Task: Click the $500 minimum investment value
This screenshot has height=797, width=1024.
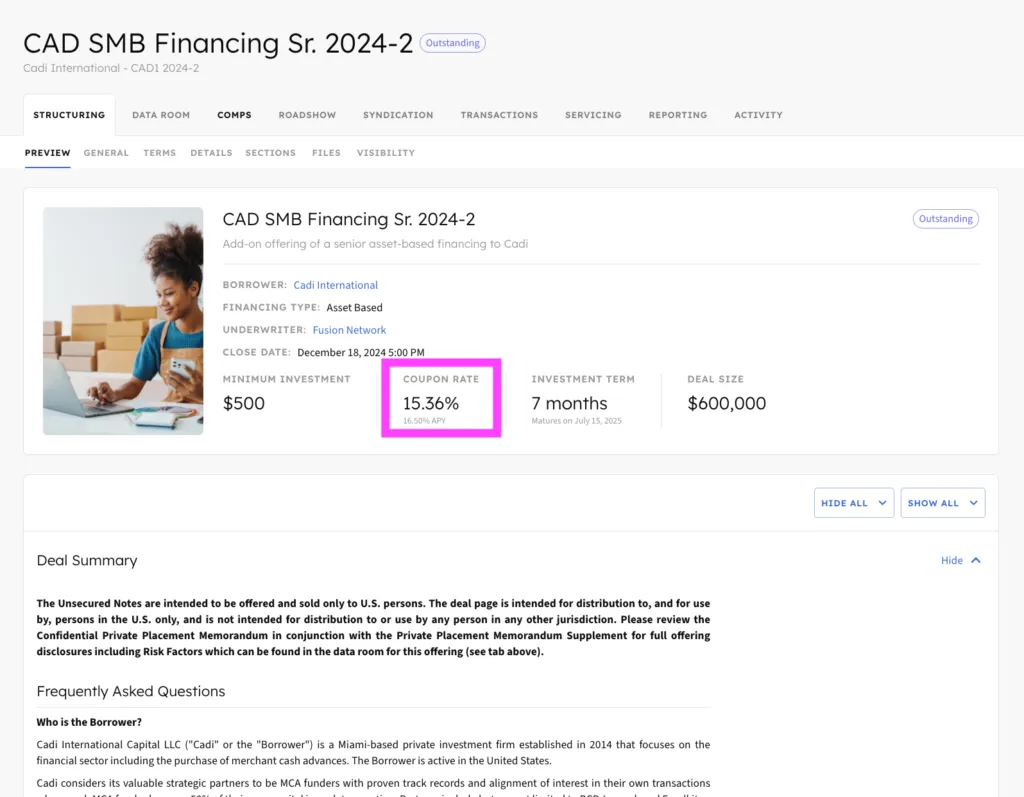Action: (x=244, y=403)
